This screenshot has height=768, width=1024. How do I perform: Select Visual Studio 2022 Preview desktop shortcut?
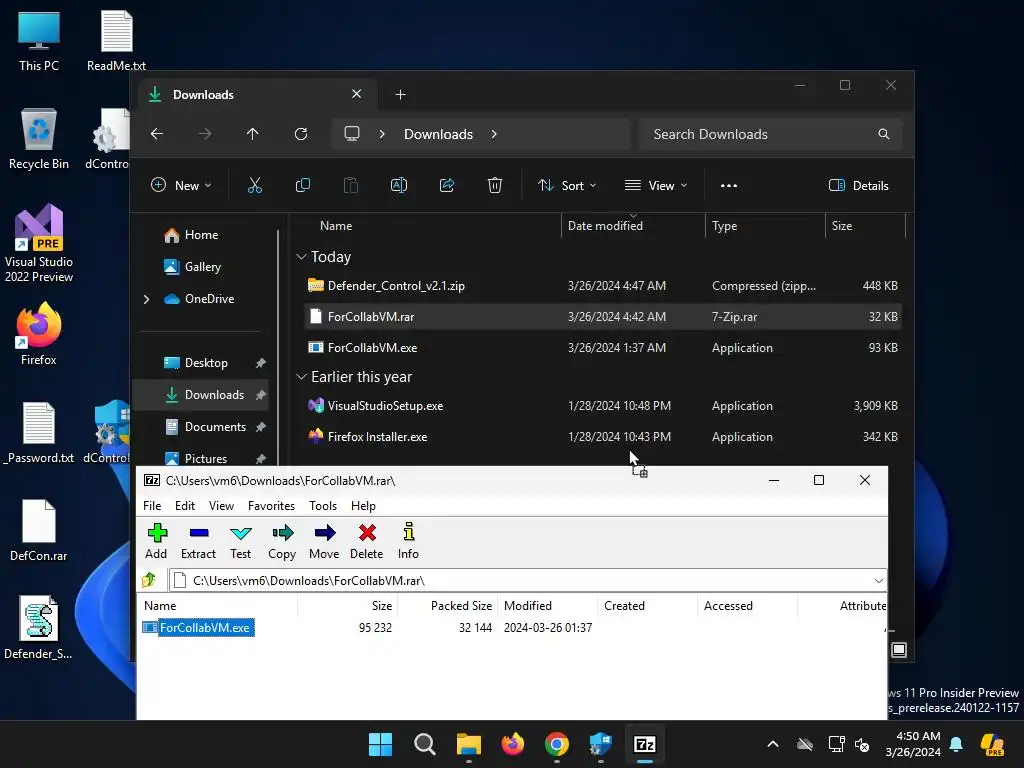coord(39,244)
